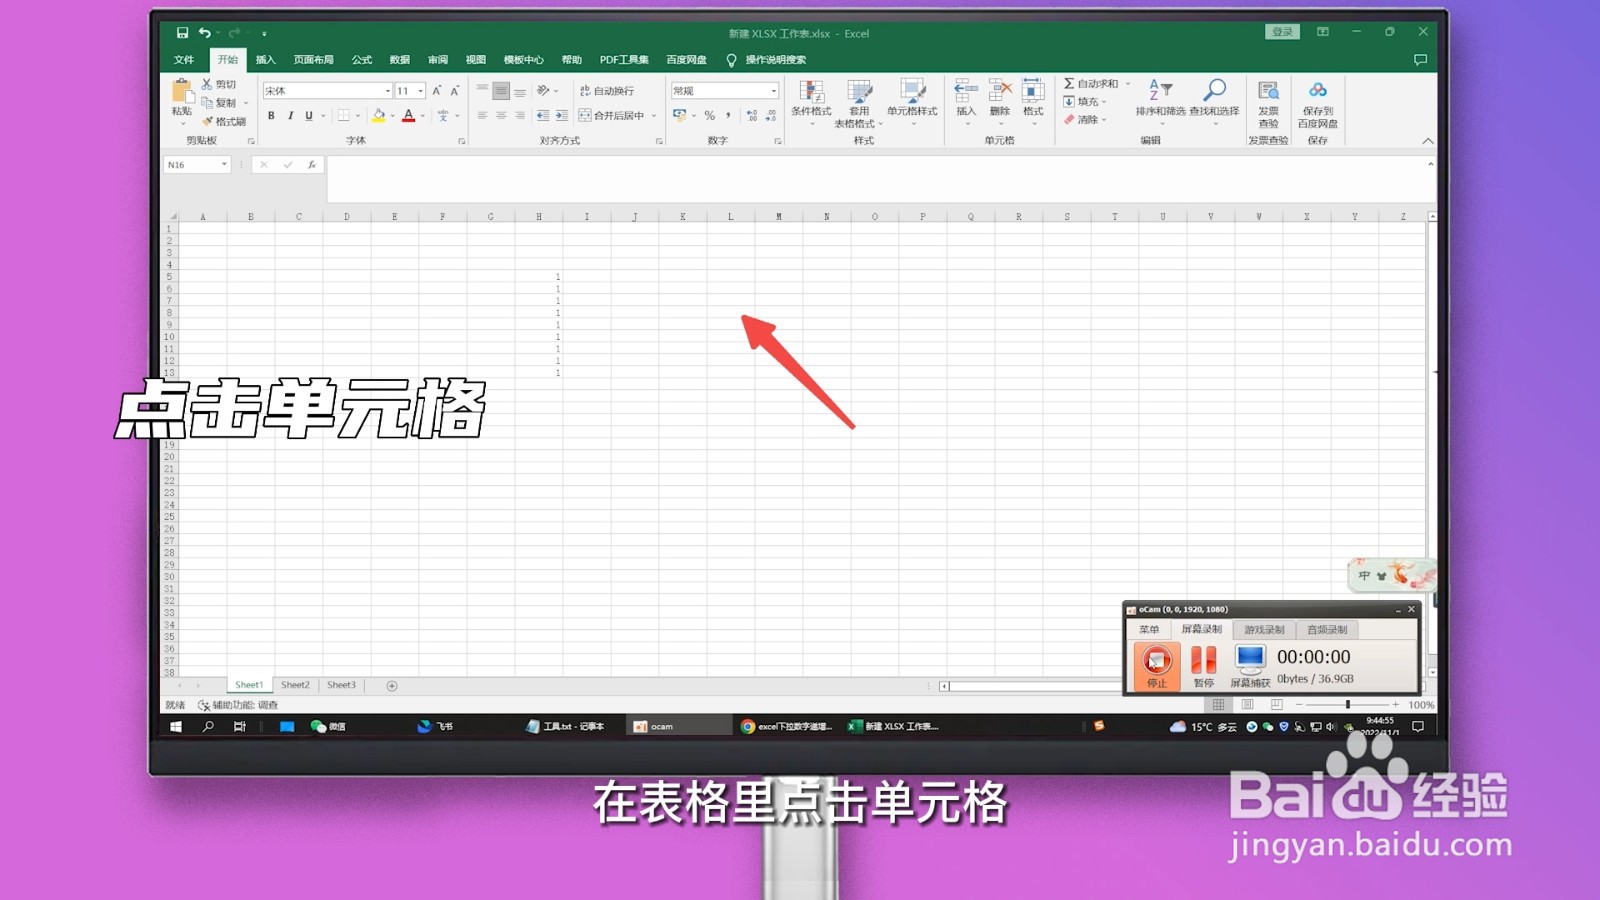Select the italic formatting icon

click(x=290, y=115)
